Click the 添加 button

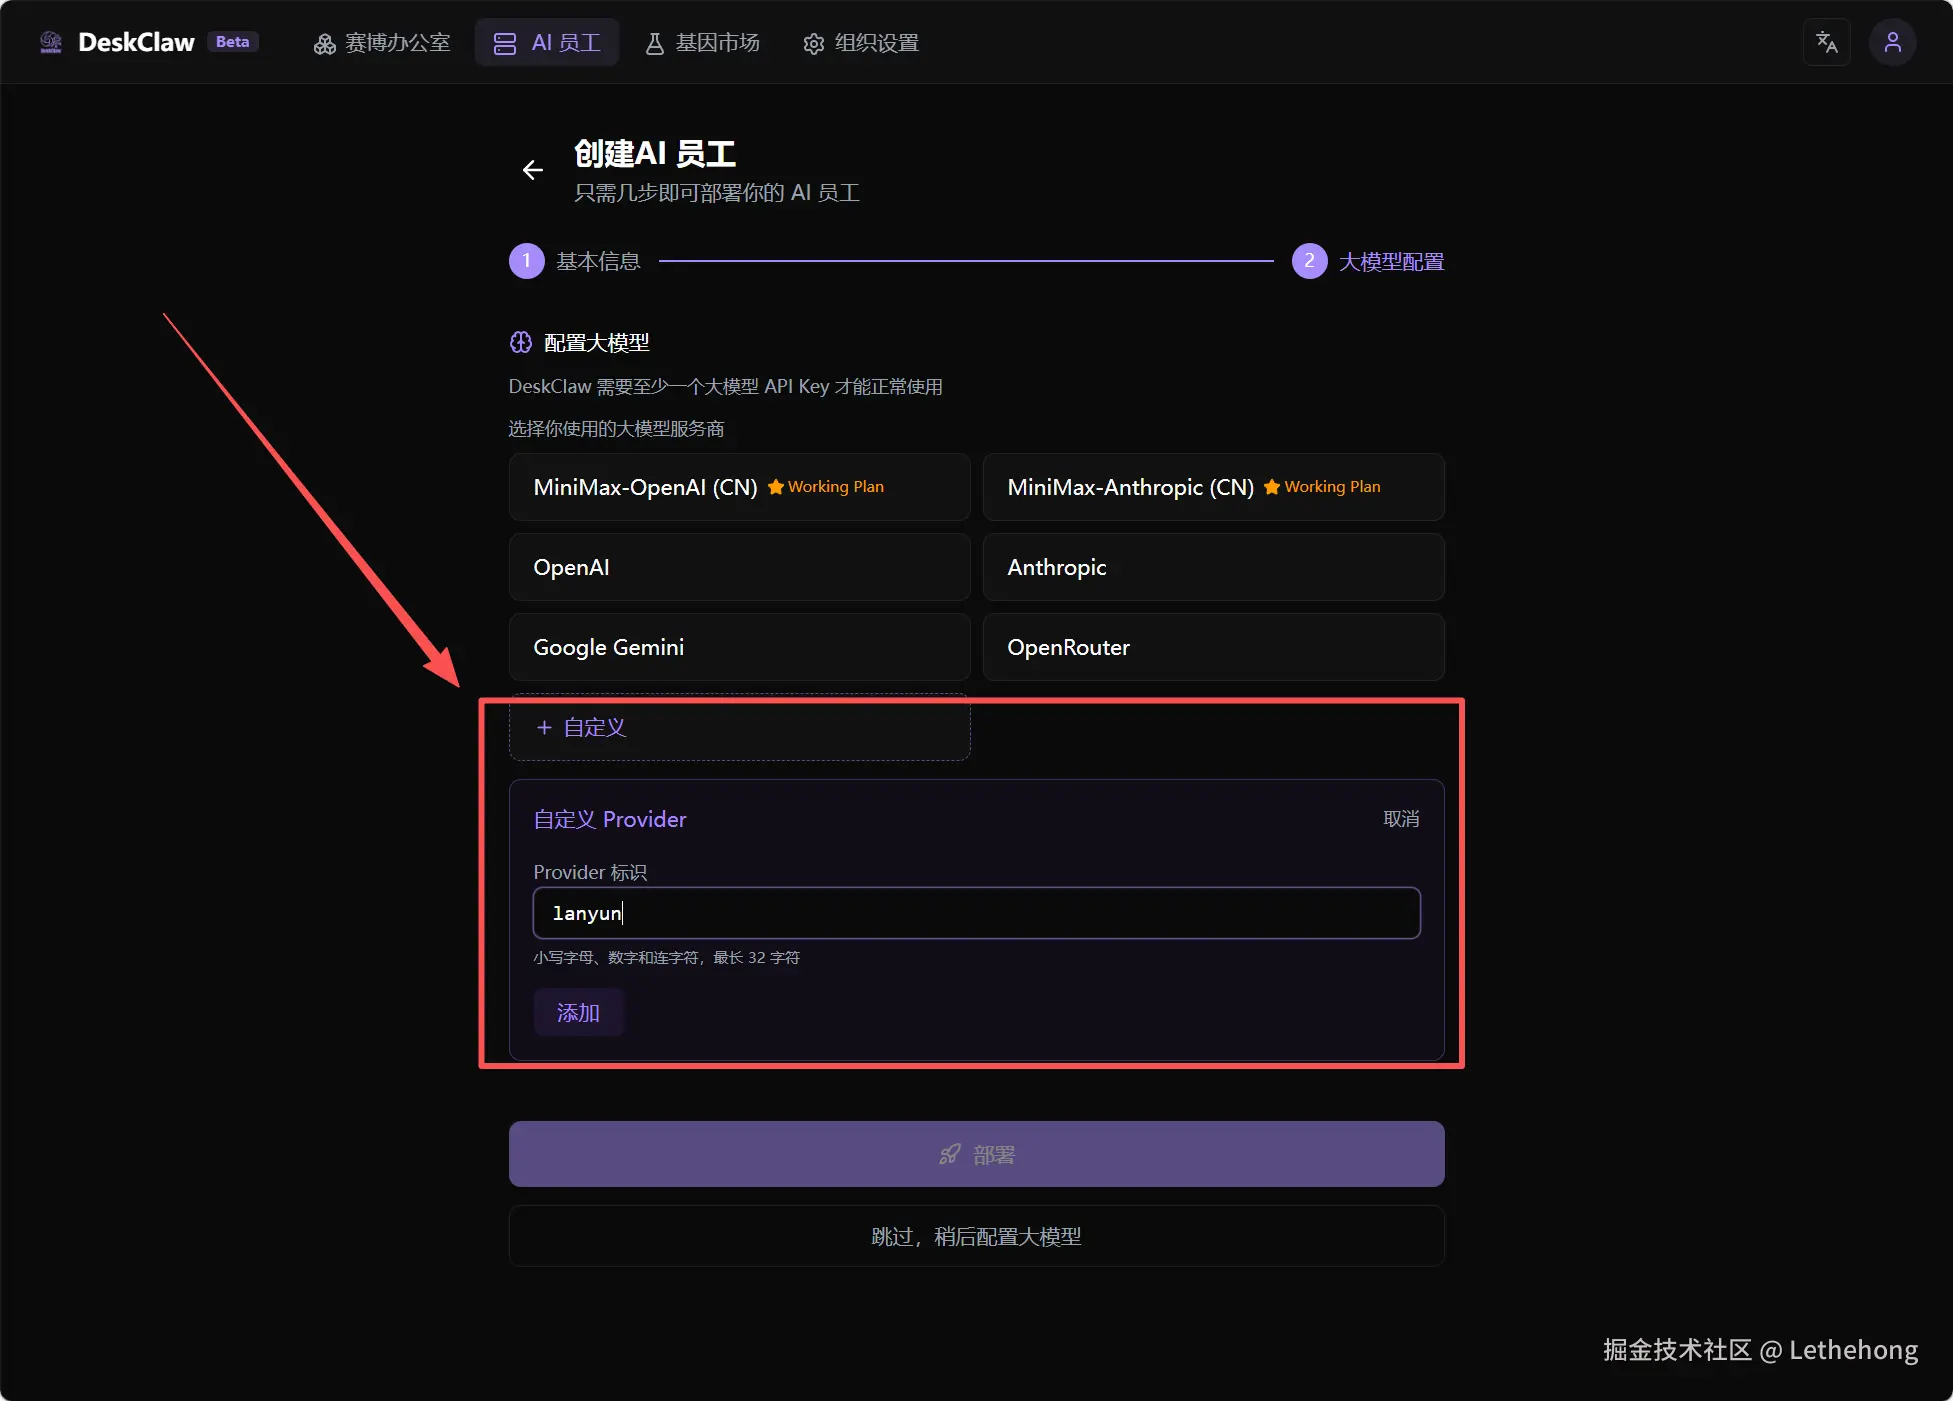click(578, 1012)
